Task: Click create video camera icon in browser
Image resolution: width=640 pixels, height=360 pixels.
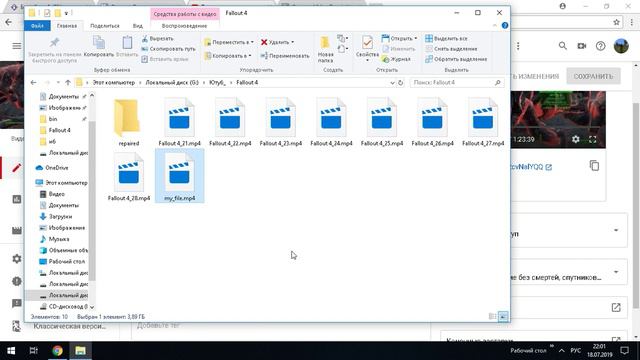Action: coord(582,46)
